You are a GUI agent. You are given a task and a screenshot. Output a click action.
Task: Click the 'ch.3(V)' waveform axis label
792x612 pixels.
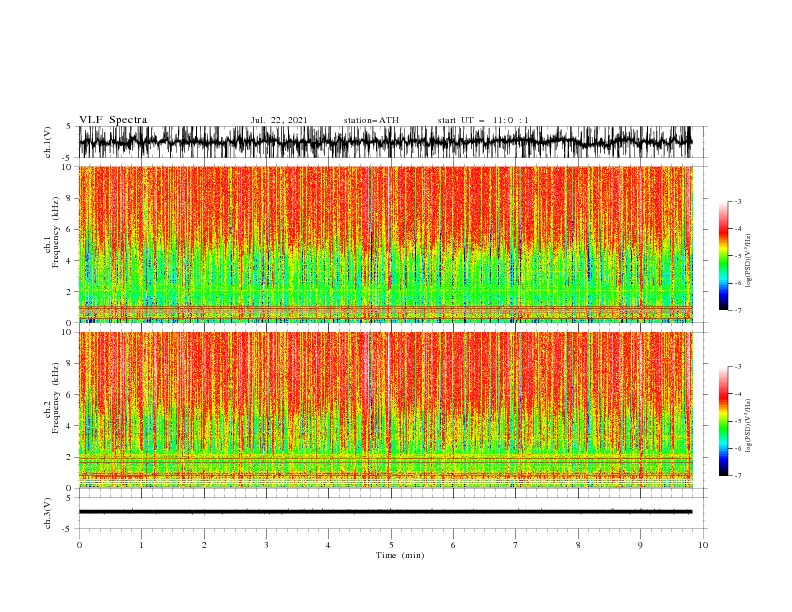(48, 513)
